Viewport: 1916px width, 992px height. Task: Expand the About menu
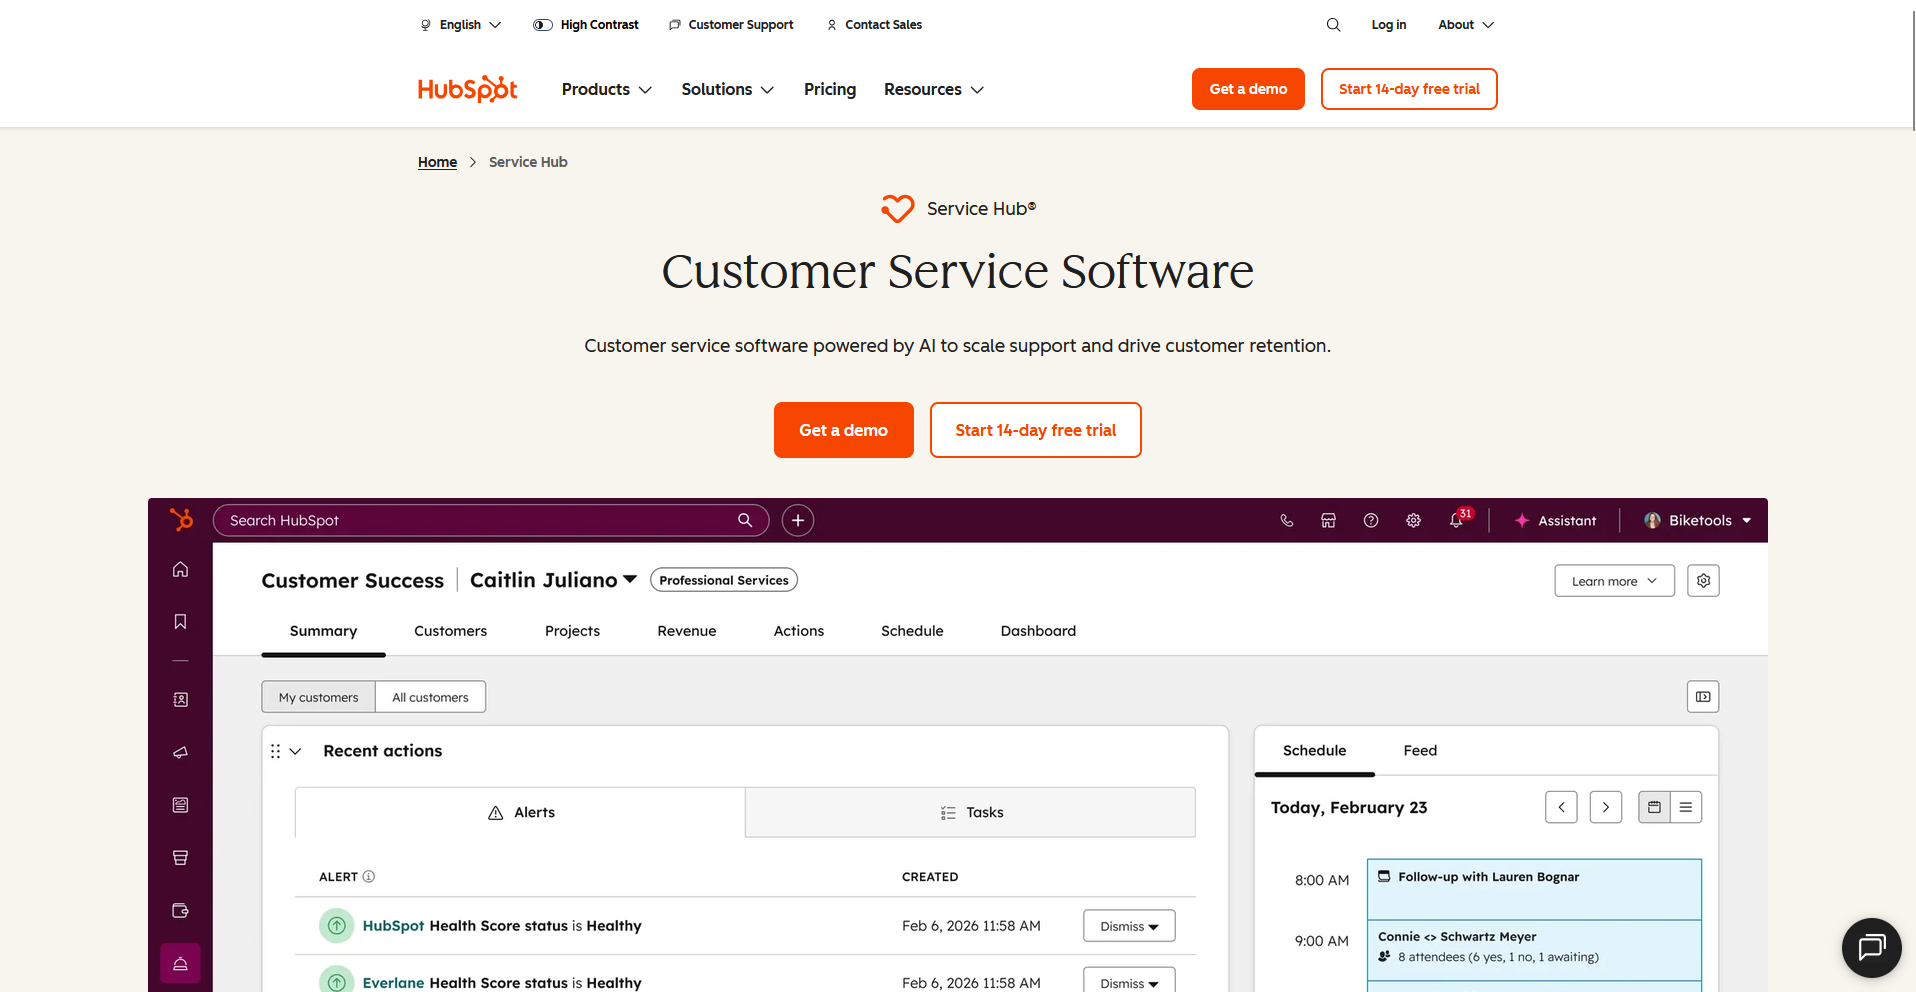point(1466,25)
